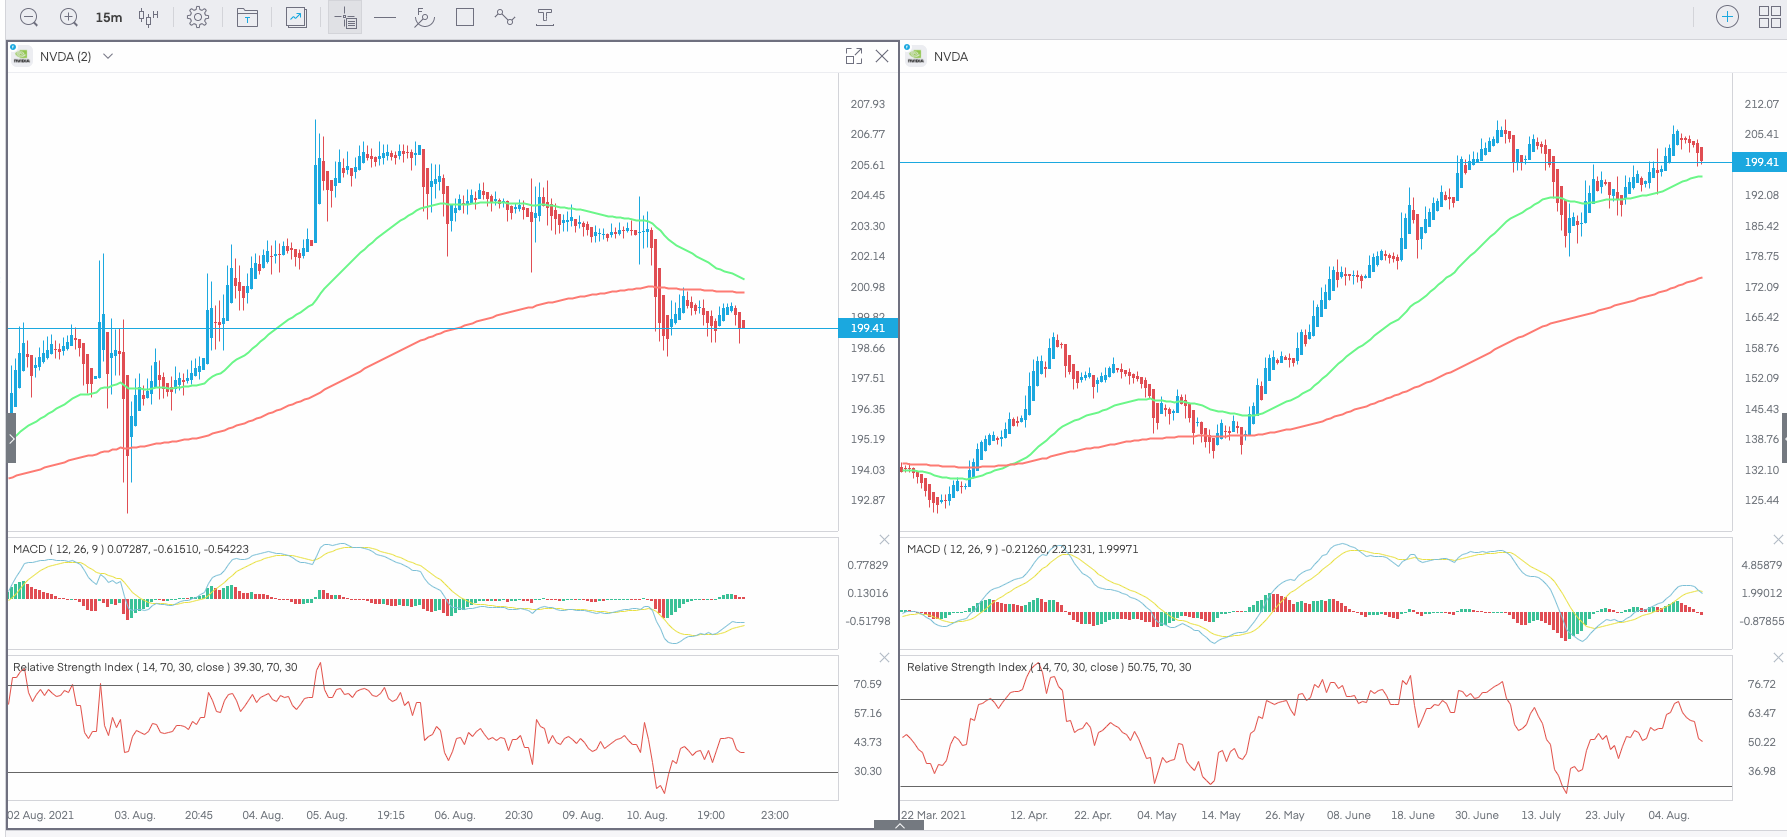Select the rectangle shape tool
The height and width of the screenshot is (837, 1787).
click(x=465, y=17)
